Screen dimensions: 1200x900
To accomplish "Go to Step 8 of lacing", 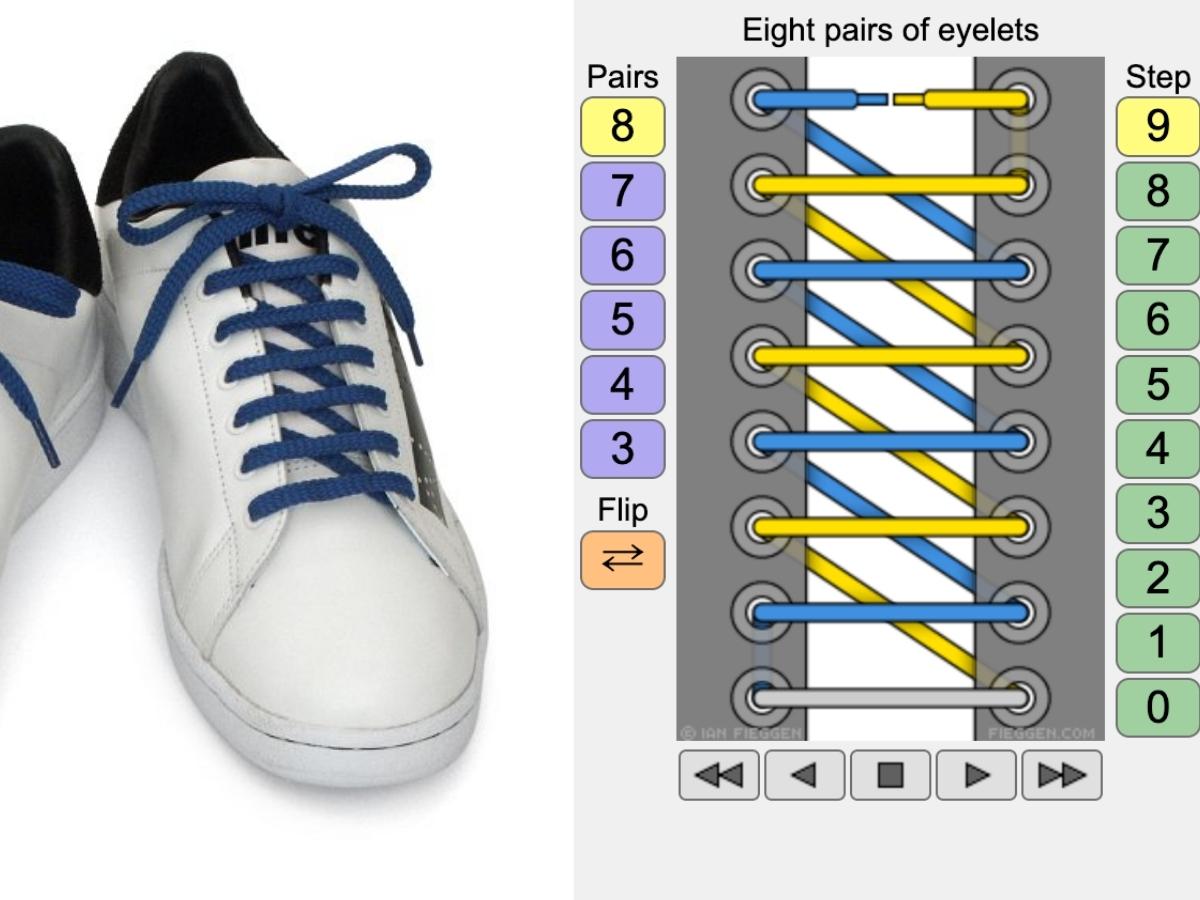I will 1158,191.
